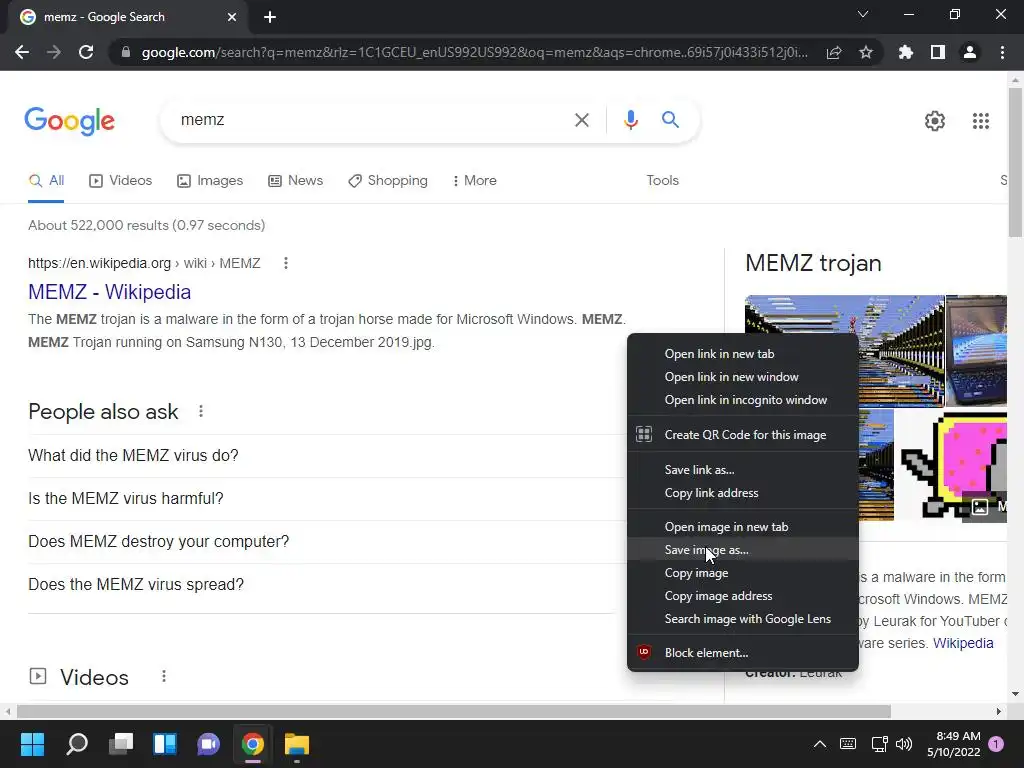Open People also ask options menu
Image resolution: width=1024 pixels, height=768 pixels.
coord(201,411)
